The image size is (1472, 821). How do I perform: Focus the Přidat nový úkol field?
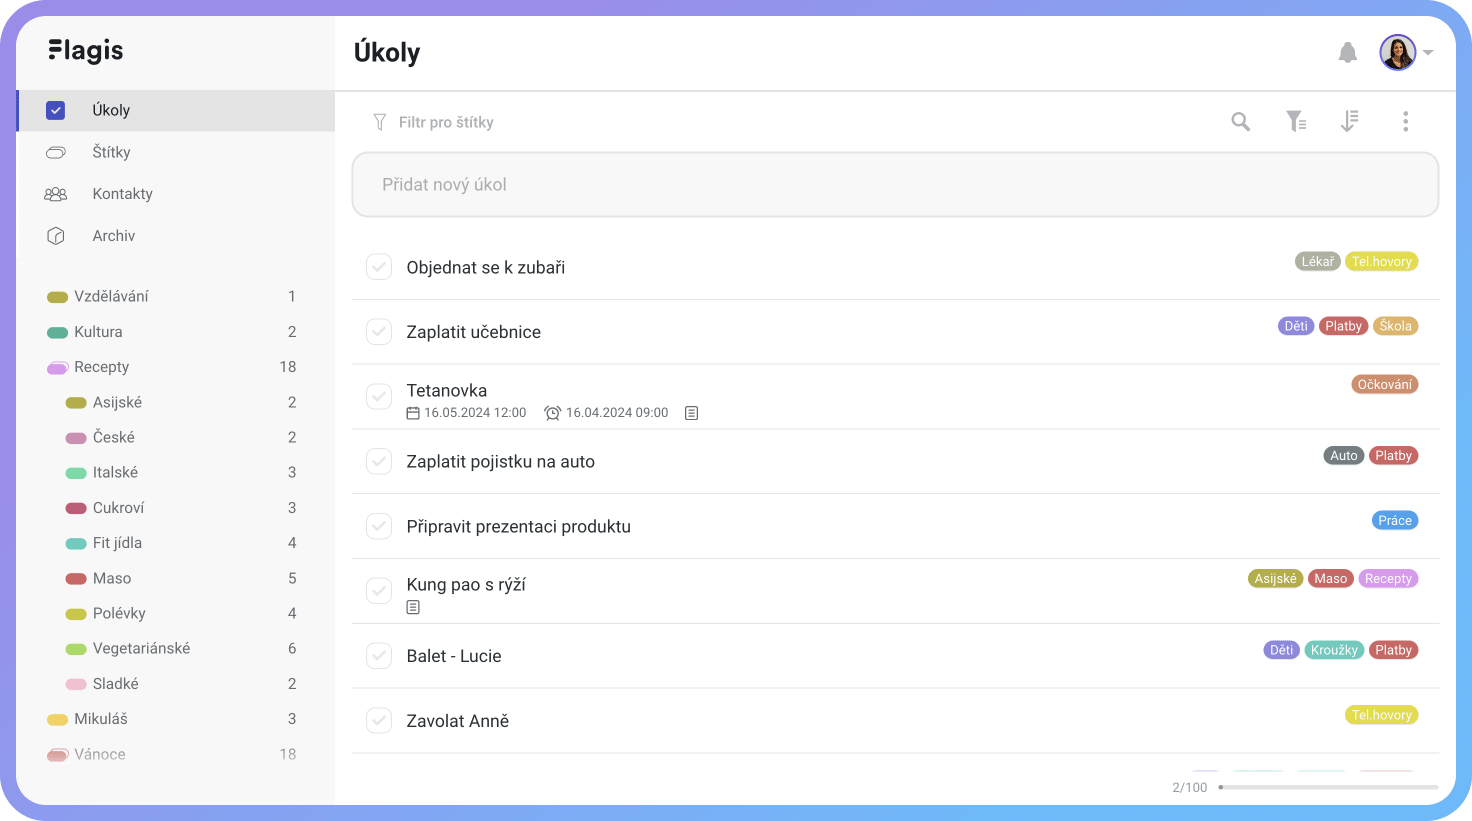(895, 184)
